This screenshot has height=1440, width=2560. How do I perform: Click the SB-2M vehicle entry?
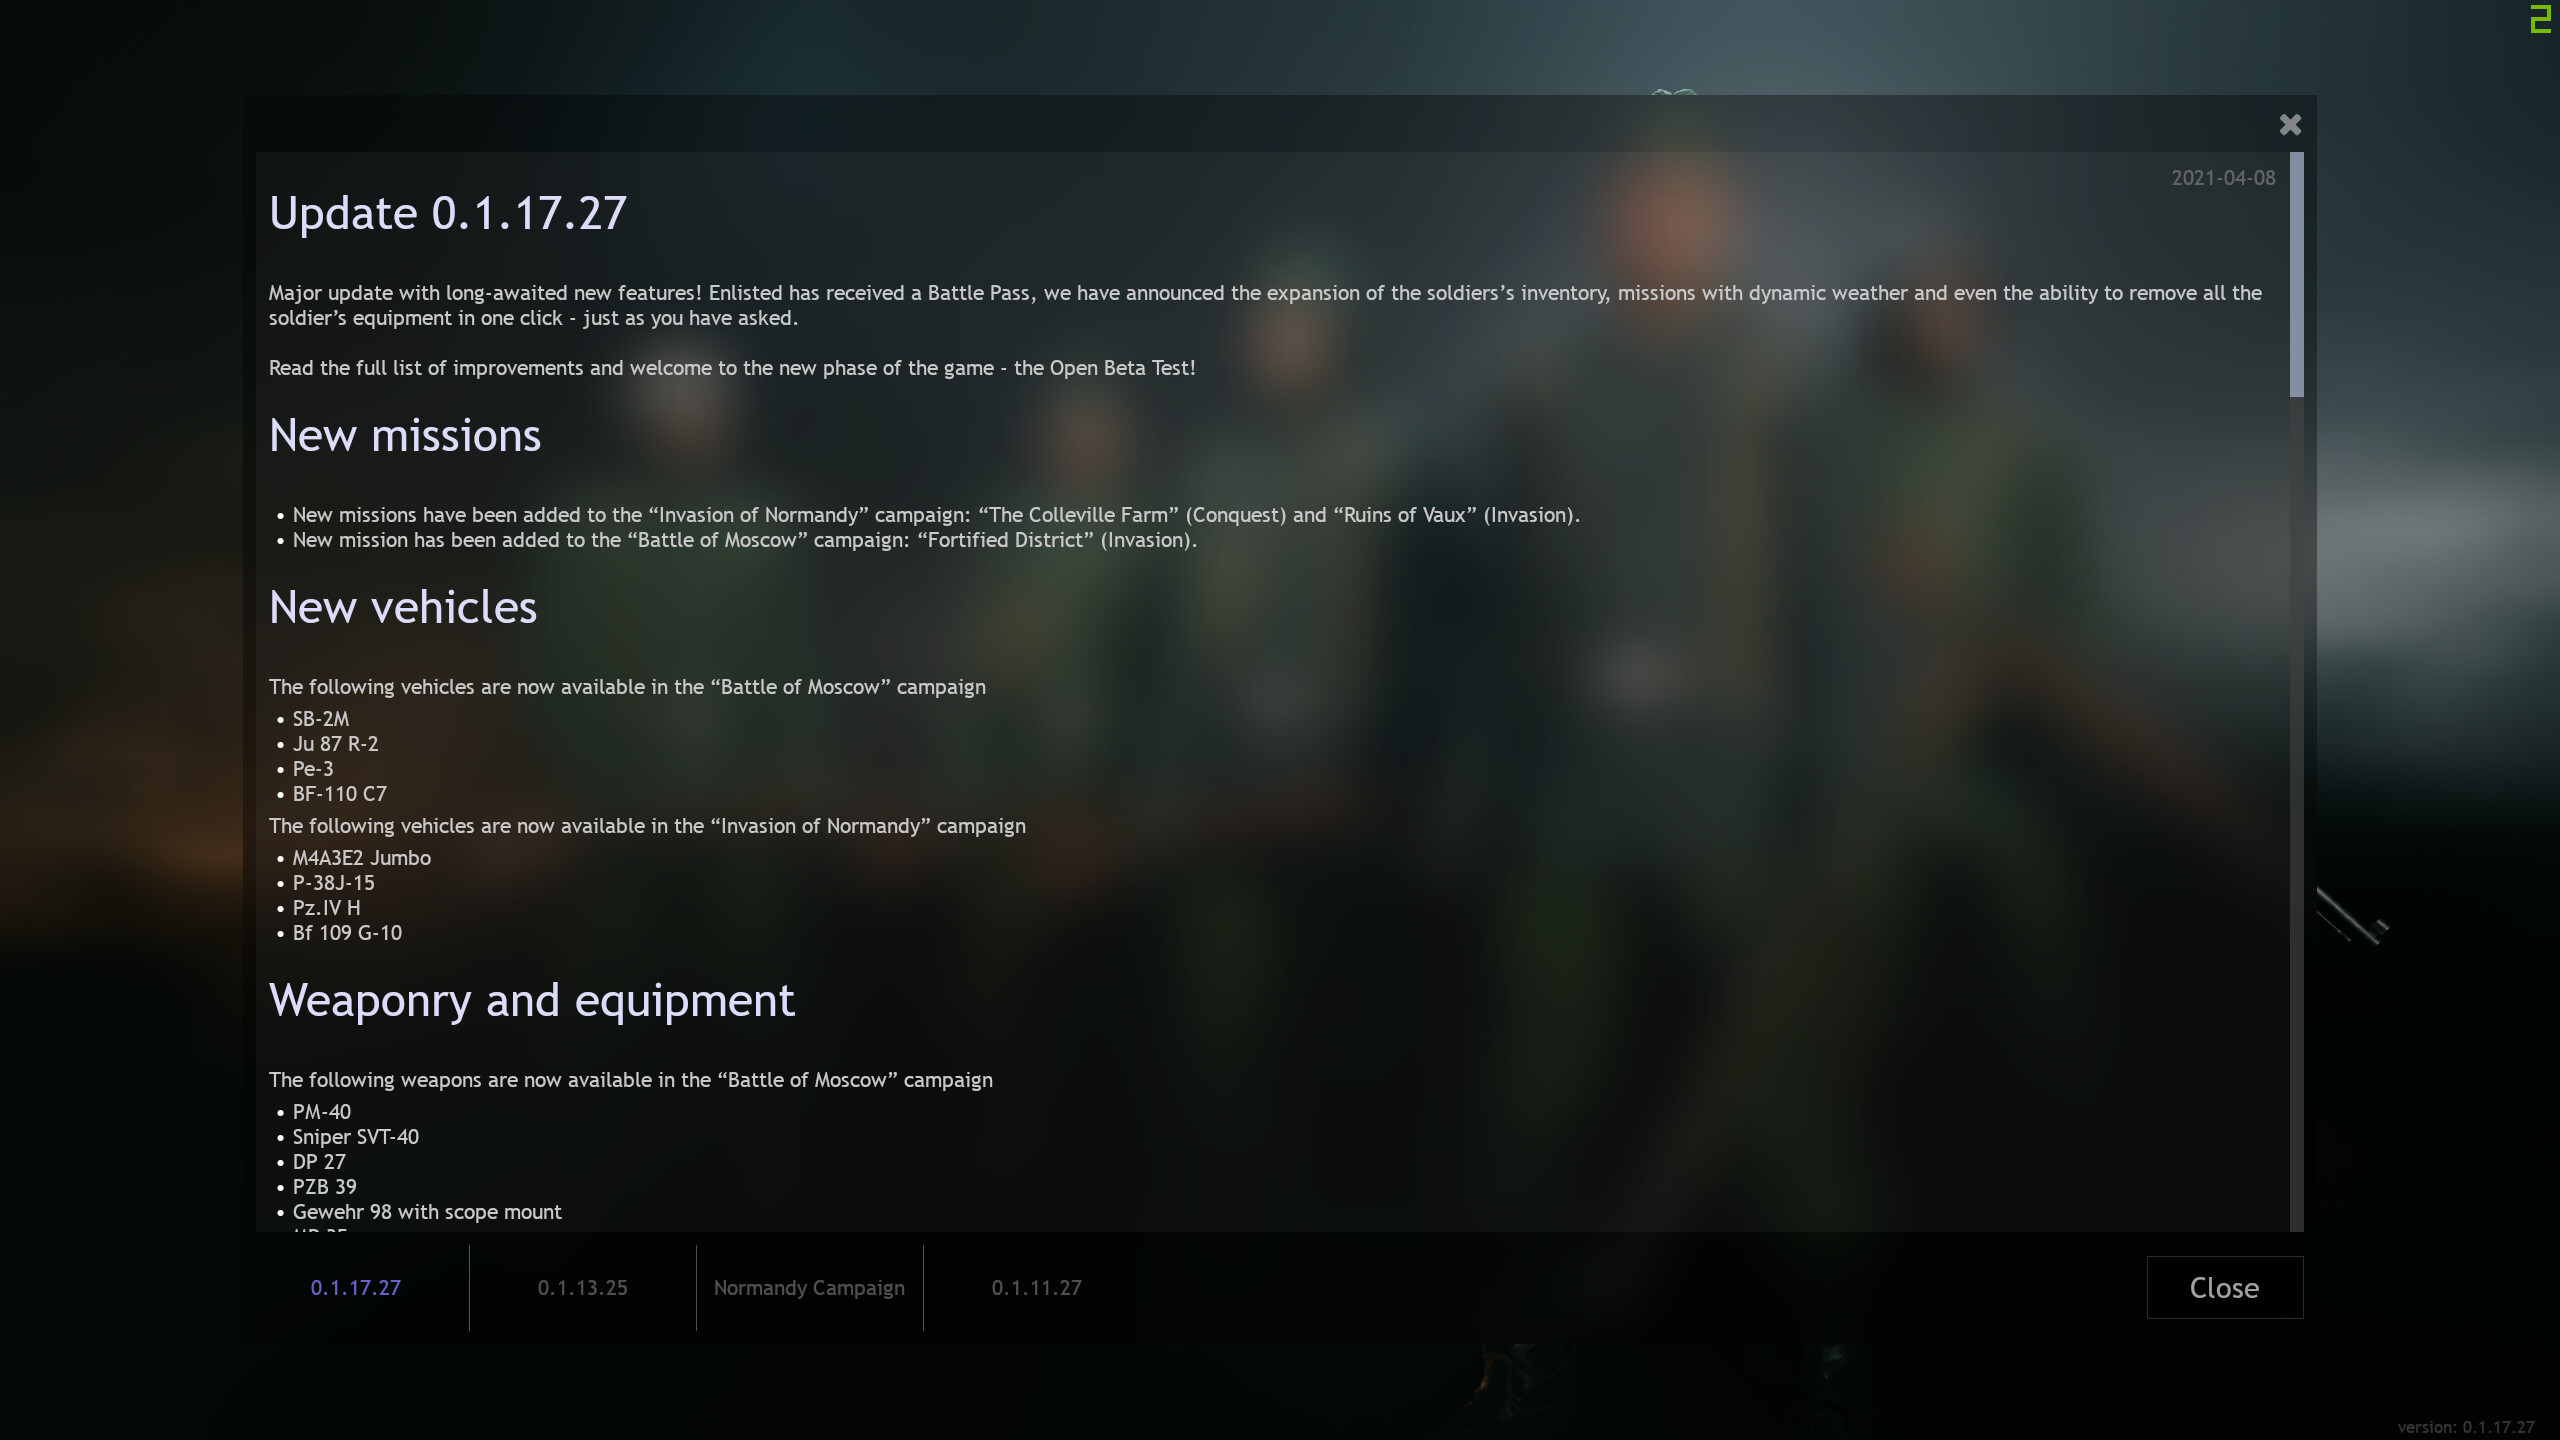coord(320,719)
